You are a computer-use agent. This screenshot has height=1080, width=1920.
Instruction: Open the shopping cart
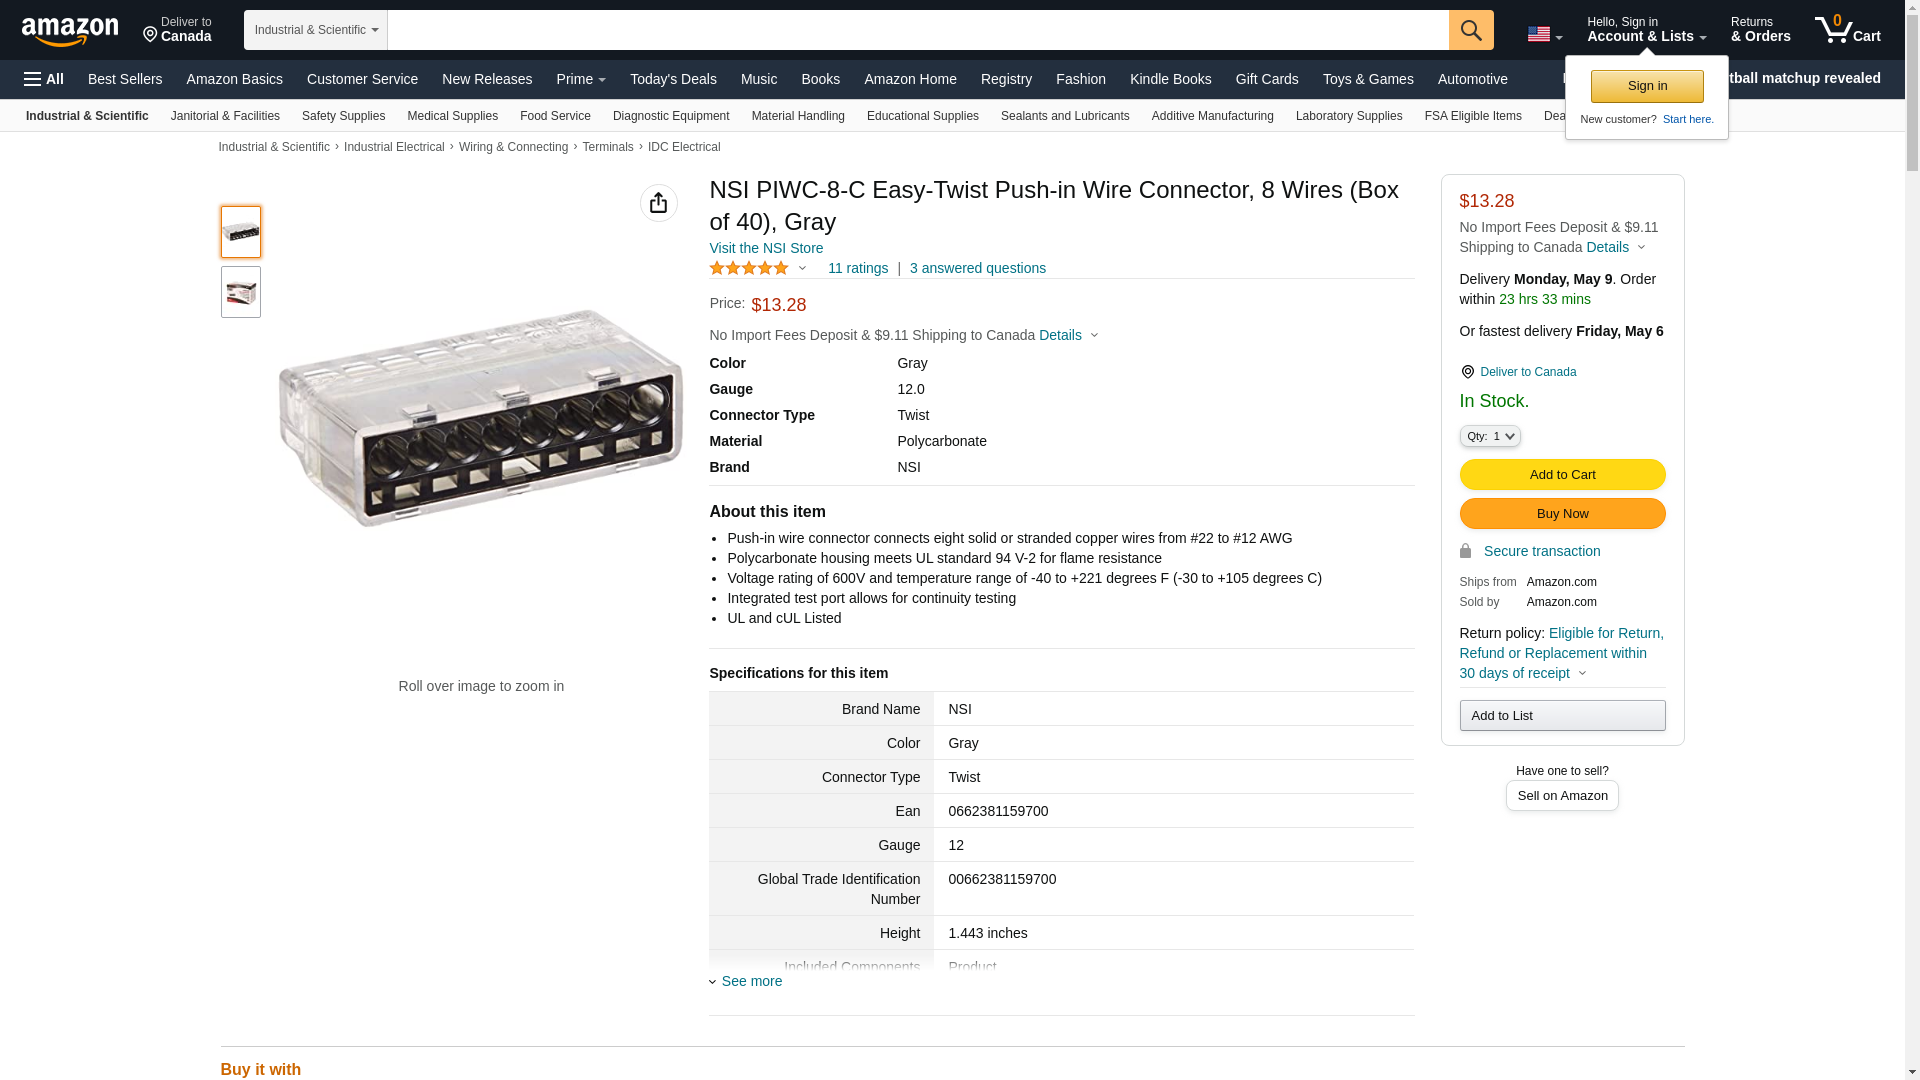coord(1847,30)
